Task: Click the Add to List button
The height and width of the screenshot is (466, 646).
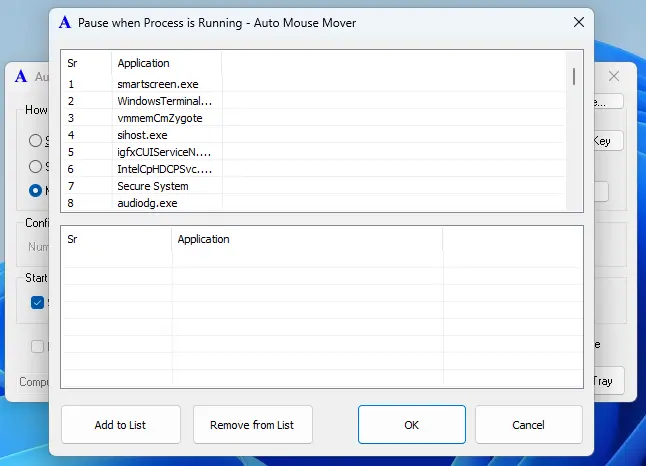Action: coord(121,424)
